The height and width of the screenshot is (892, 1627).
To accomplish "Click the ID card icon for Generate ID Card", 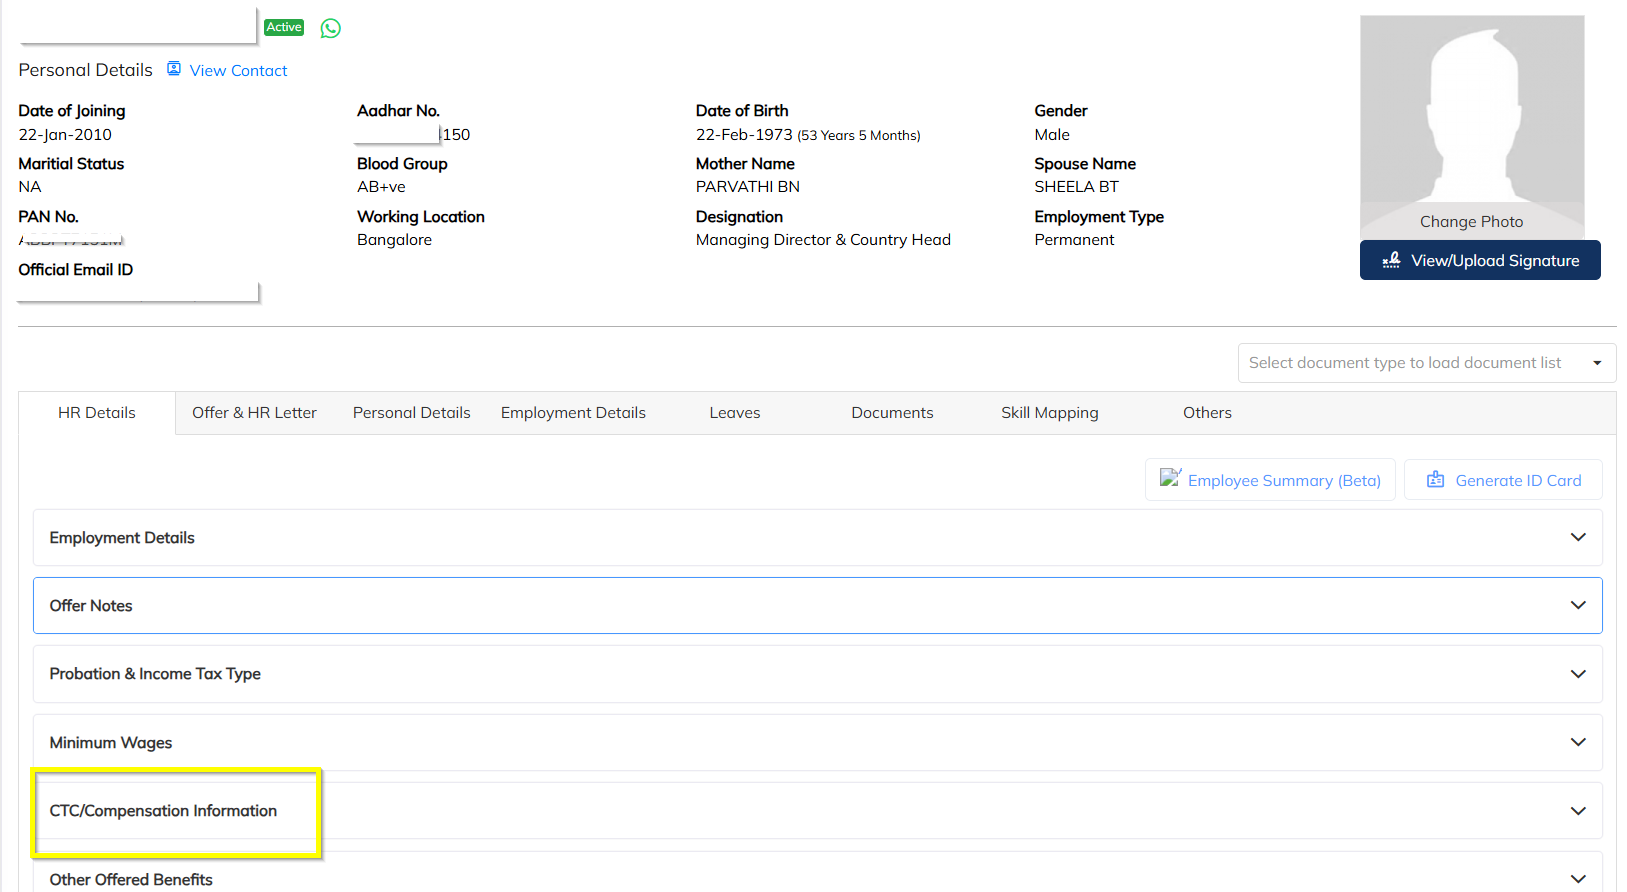I will pyautogui.click(x=1436, y=480).
